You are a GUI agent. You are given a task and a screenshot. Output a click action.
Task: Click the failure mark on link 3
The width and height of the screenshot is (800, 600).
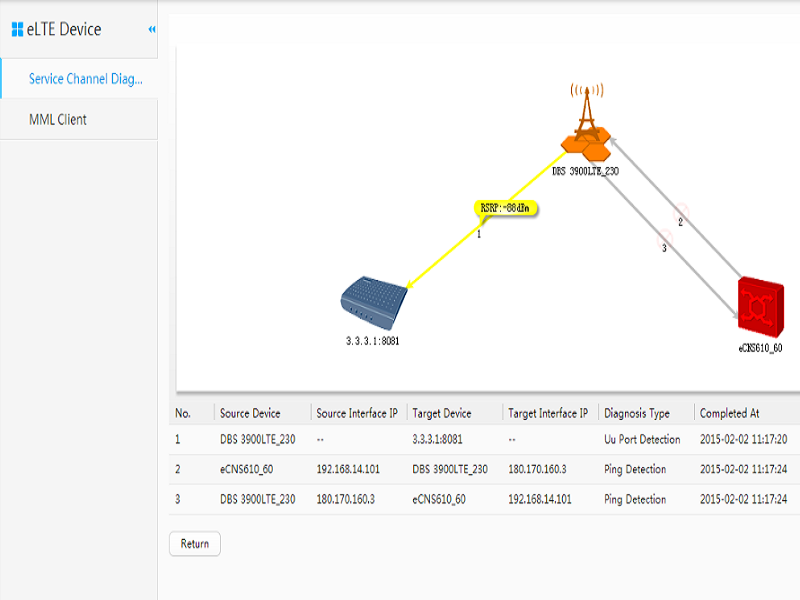(664, 237)
